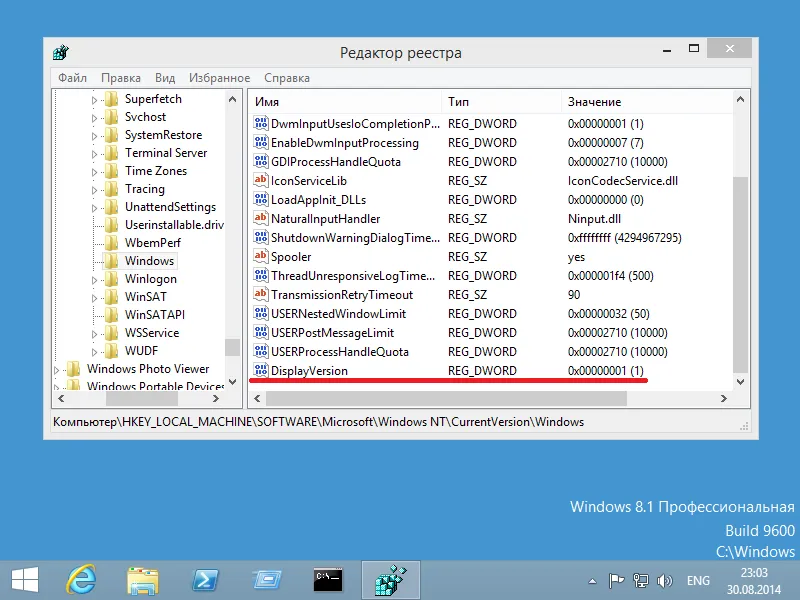The width and height of the screenshot is (800, 600).
Task: Select the Terminal Server key in tree
Action: (166, 153)
